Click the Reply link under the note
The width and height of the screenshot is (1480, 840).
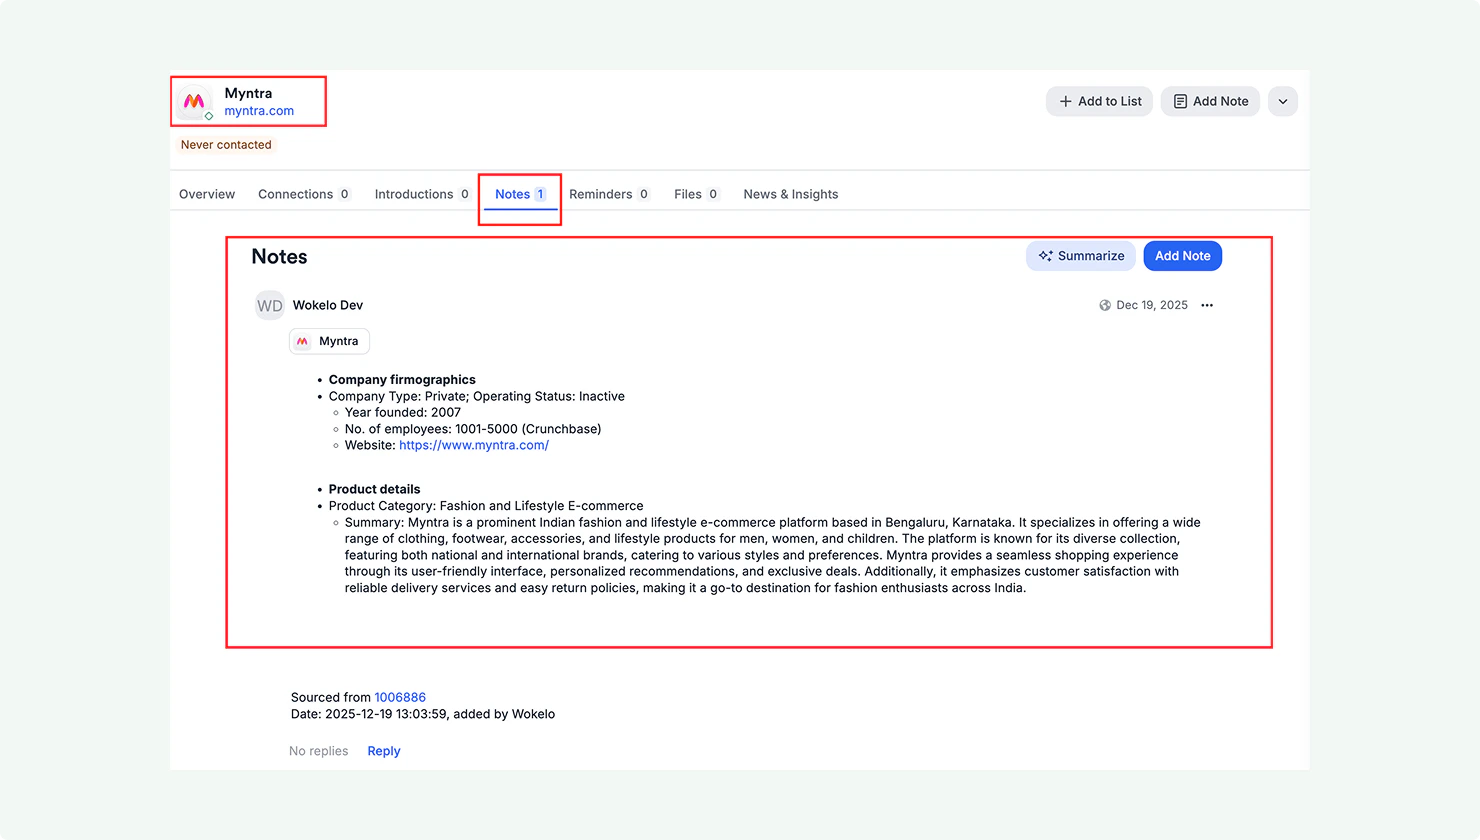(x=384, y=751)
